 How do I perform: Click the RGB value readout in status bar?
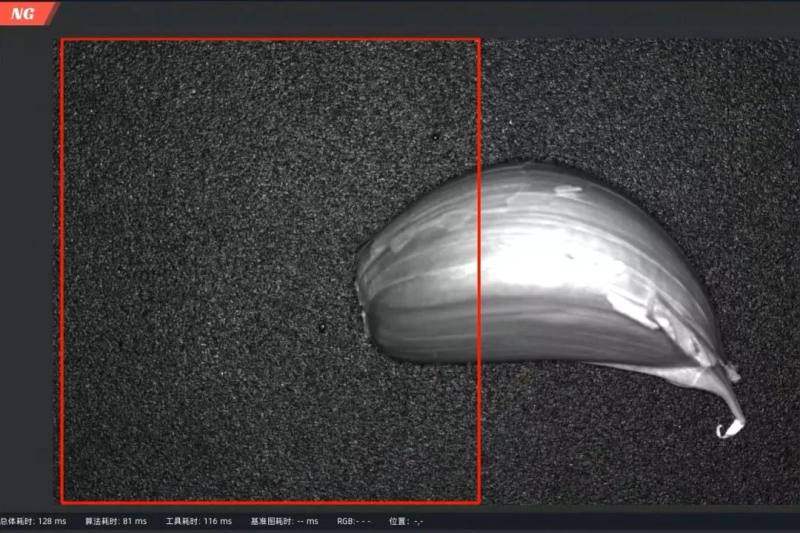click(x=354, y=521)
